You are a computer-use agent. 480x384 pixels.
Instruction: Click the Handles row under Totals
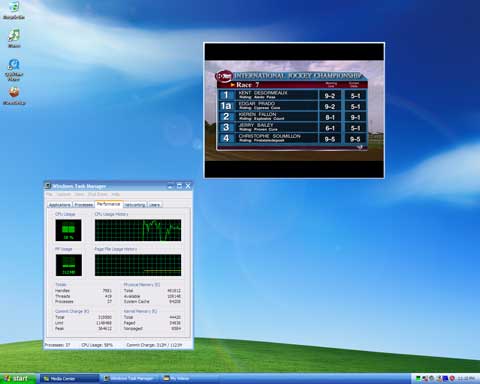tap(83, 290)
